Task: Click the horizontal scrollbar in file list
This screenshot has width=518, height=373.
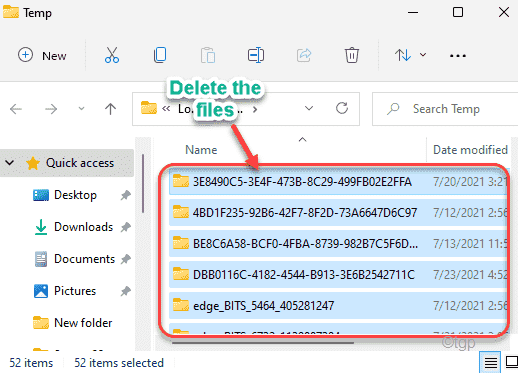Action: pyautogui.click(x=263, y=342)
